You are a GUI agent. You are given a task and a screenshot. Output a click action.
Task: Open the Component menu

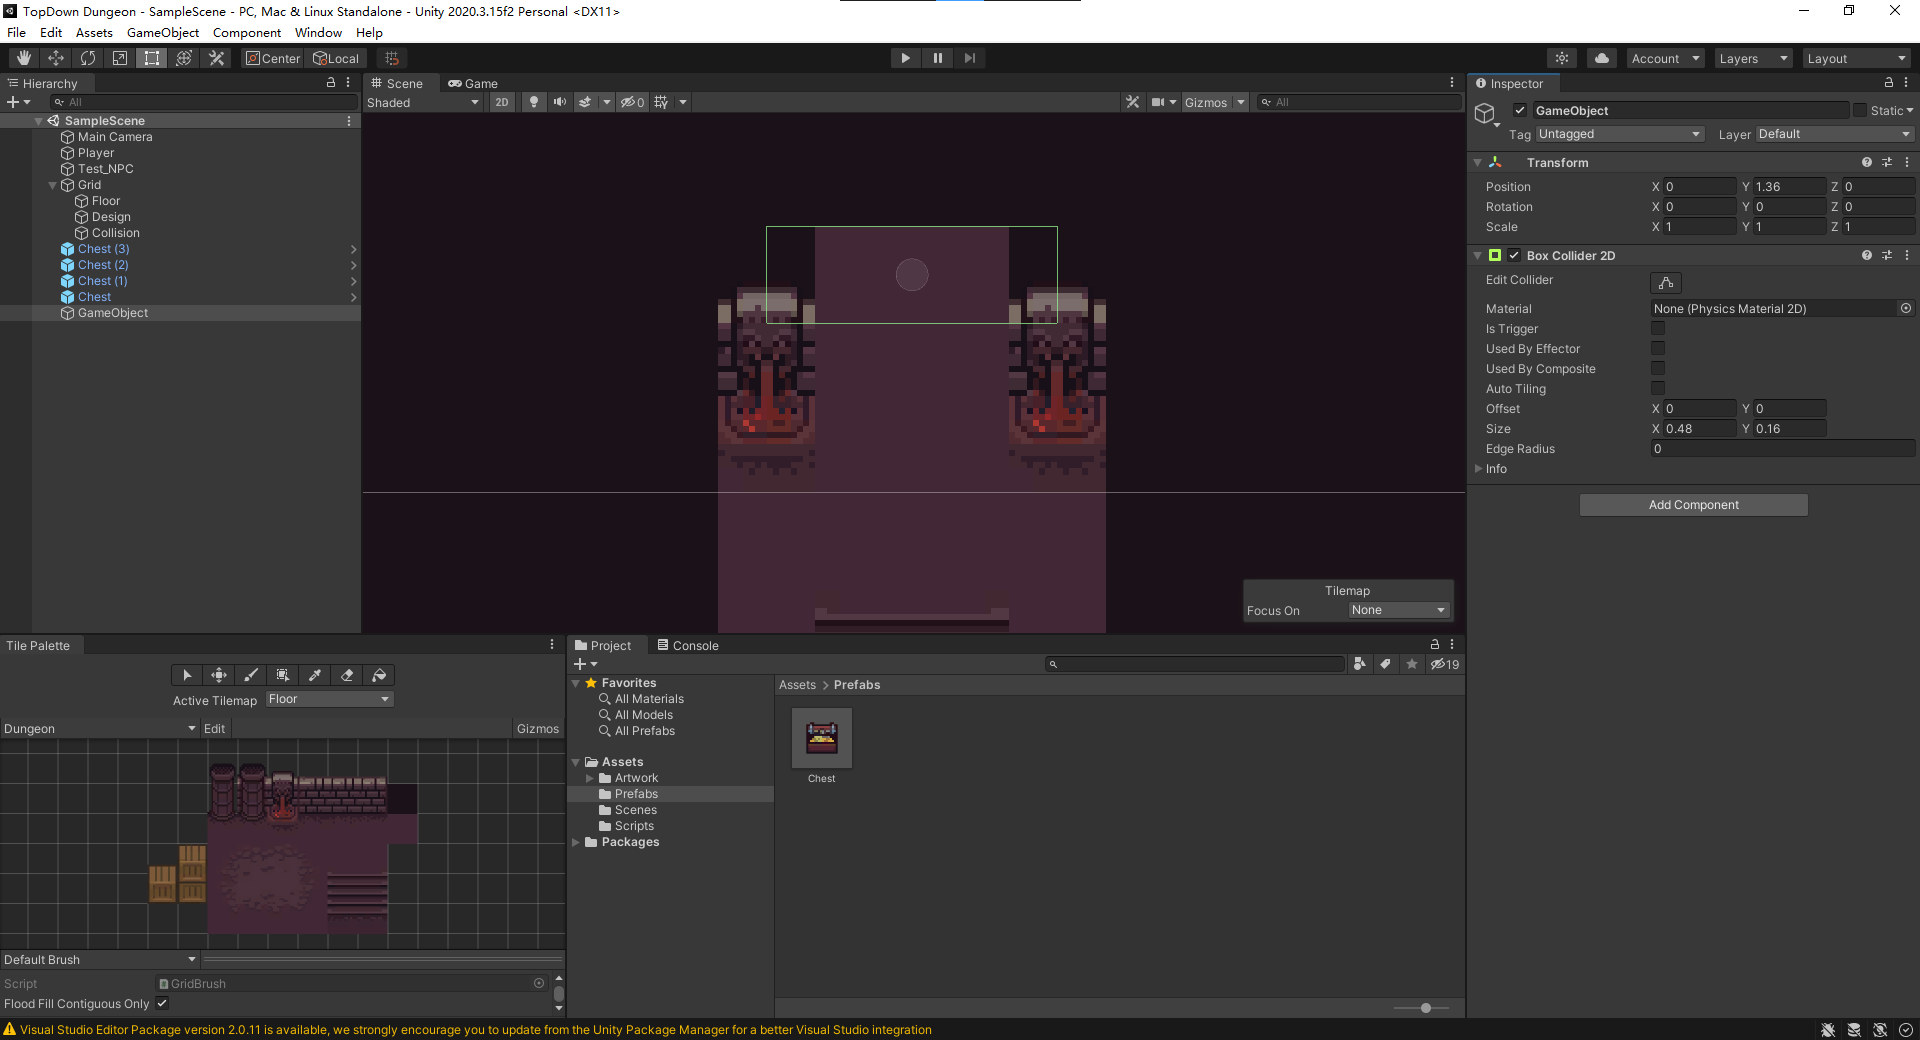[x=246, y=33]
